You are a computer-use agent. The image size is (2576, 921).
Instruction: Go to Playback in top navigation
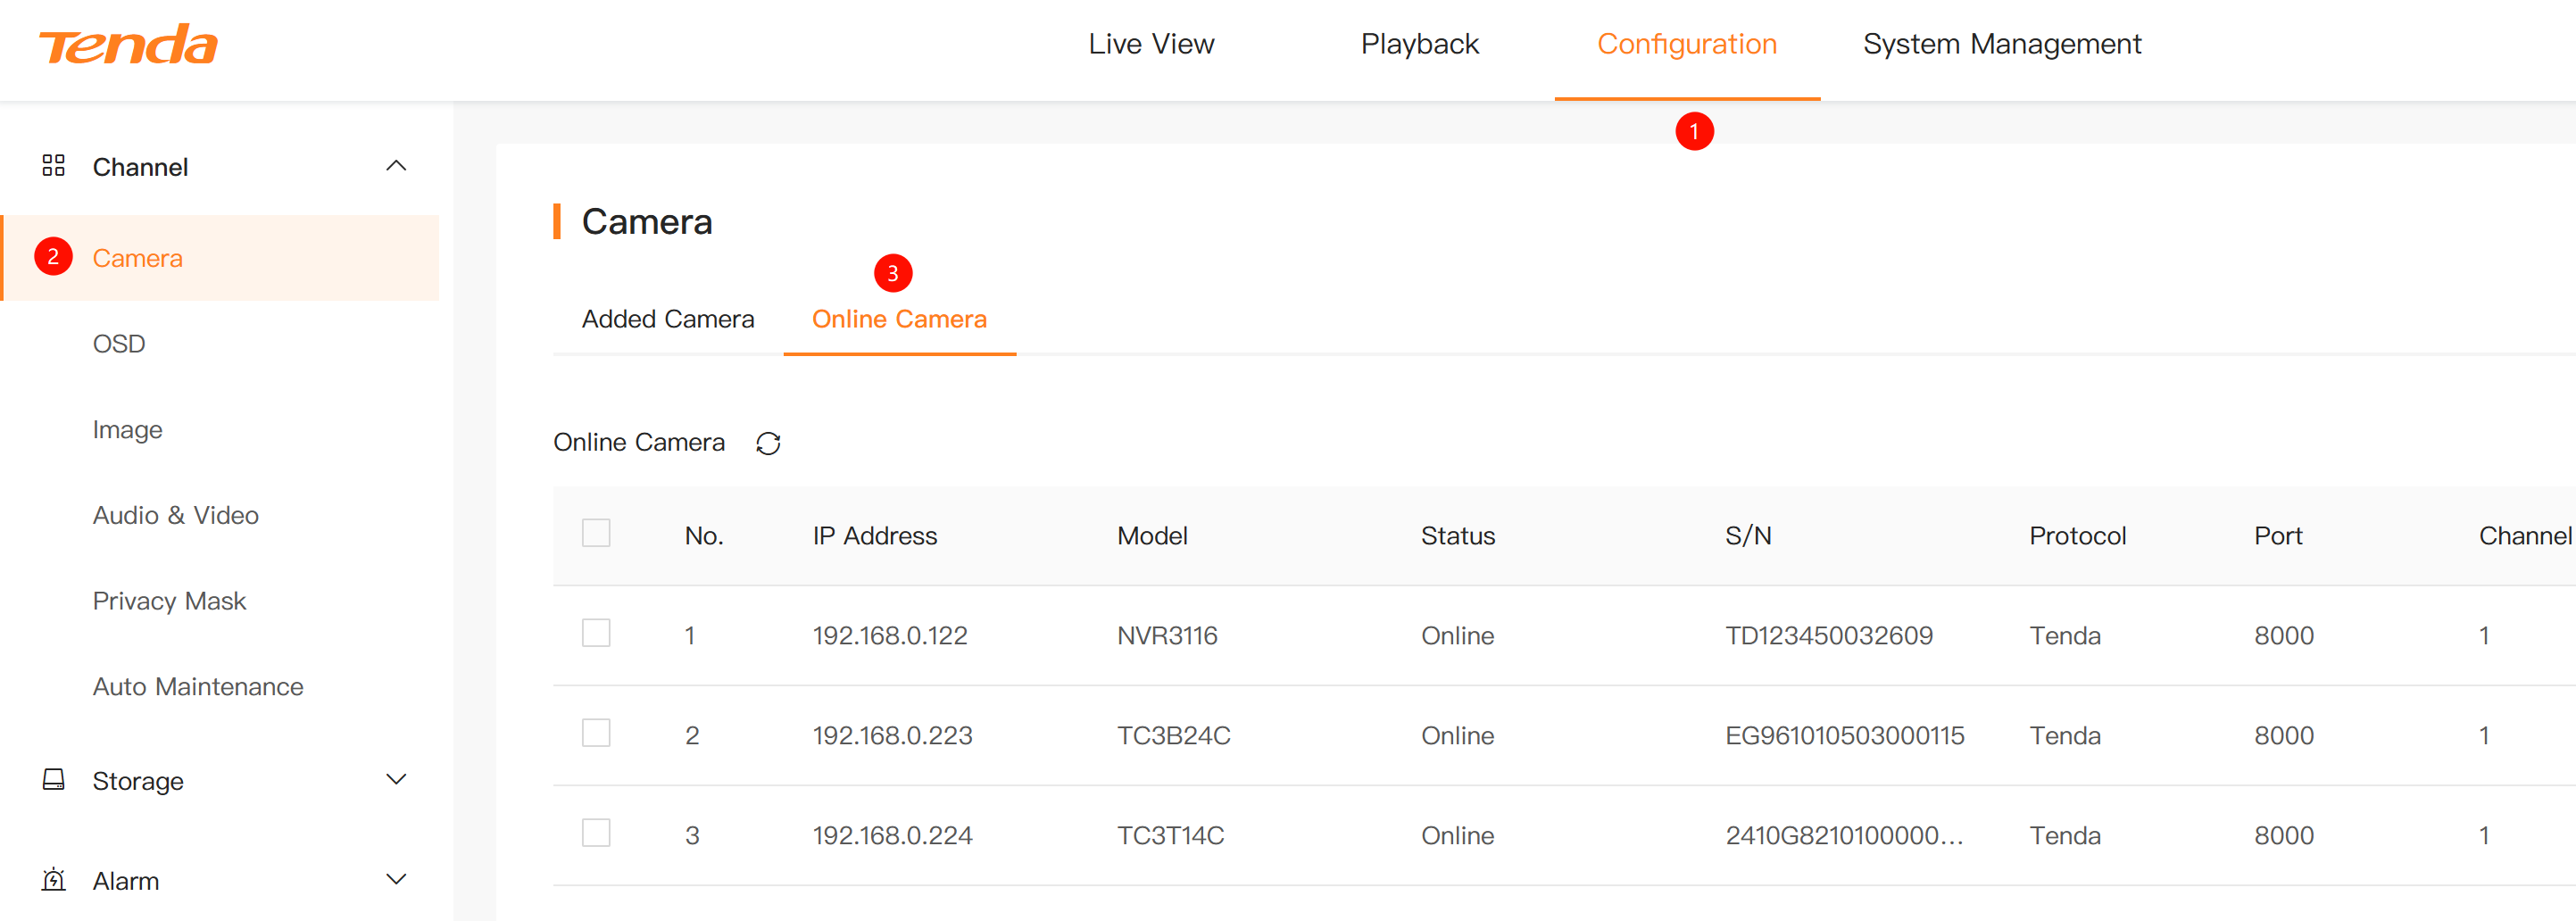point(1419,44)
